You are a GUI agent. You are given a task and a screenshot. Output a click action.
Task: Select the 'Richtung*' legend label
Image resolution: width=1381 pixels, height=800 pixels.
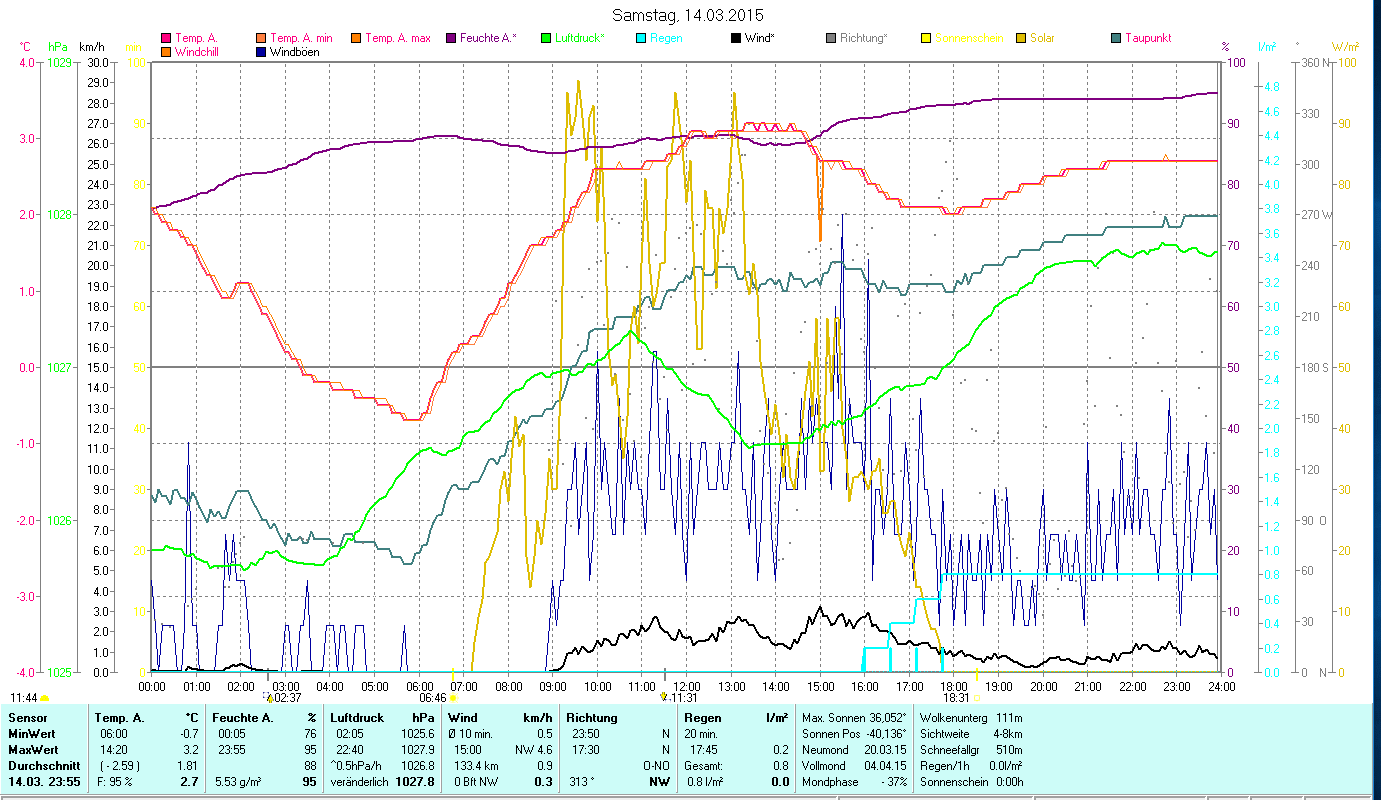click(x=865, y=39)
